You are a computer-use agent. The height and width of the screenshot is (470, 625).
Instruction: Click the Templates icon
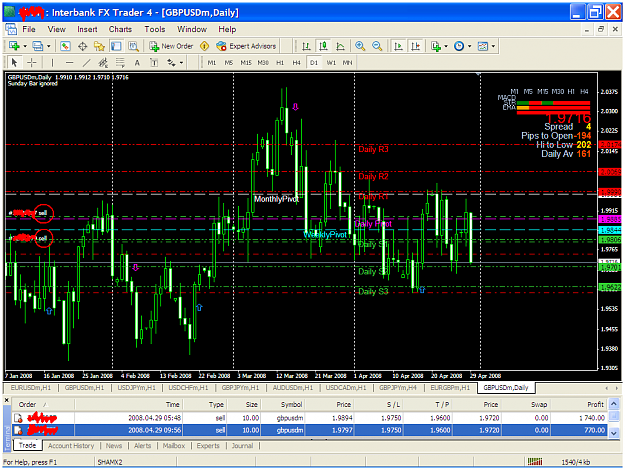point(483,46)
